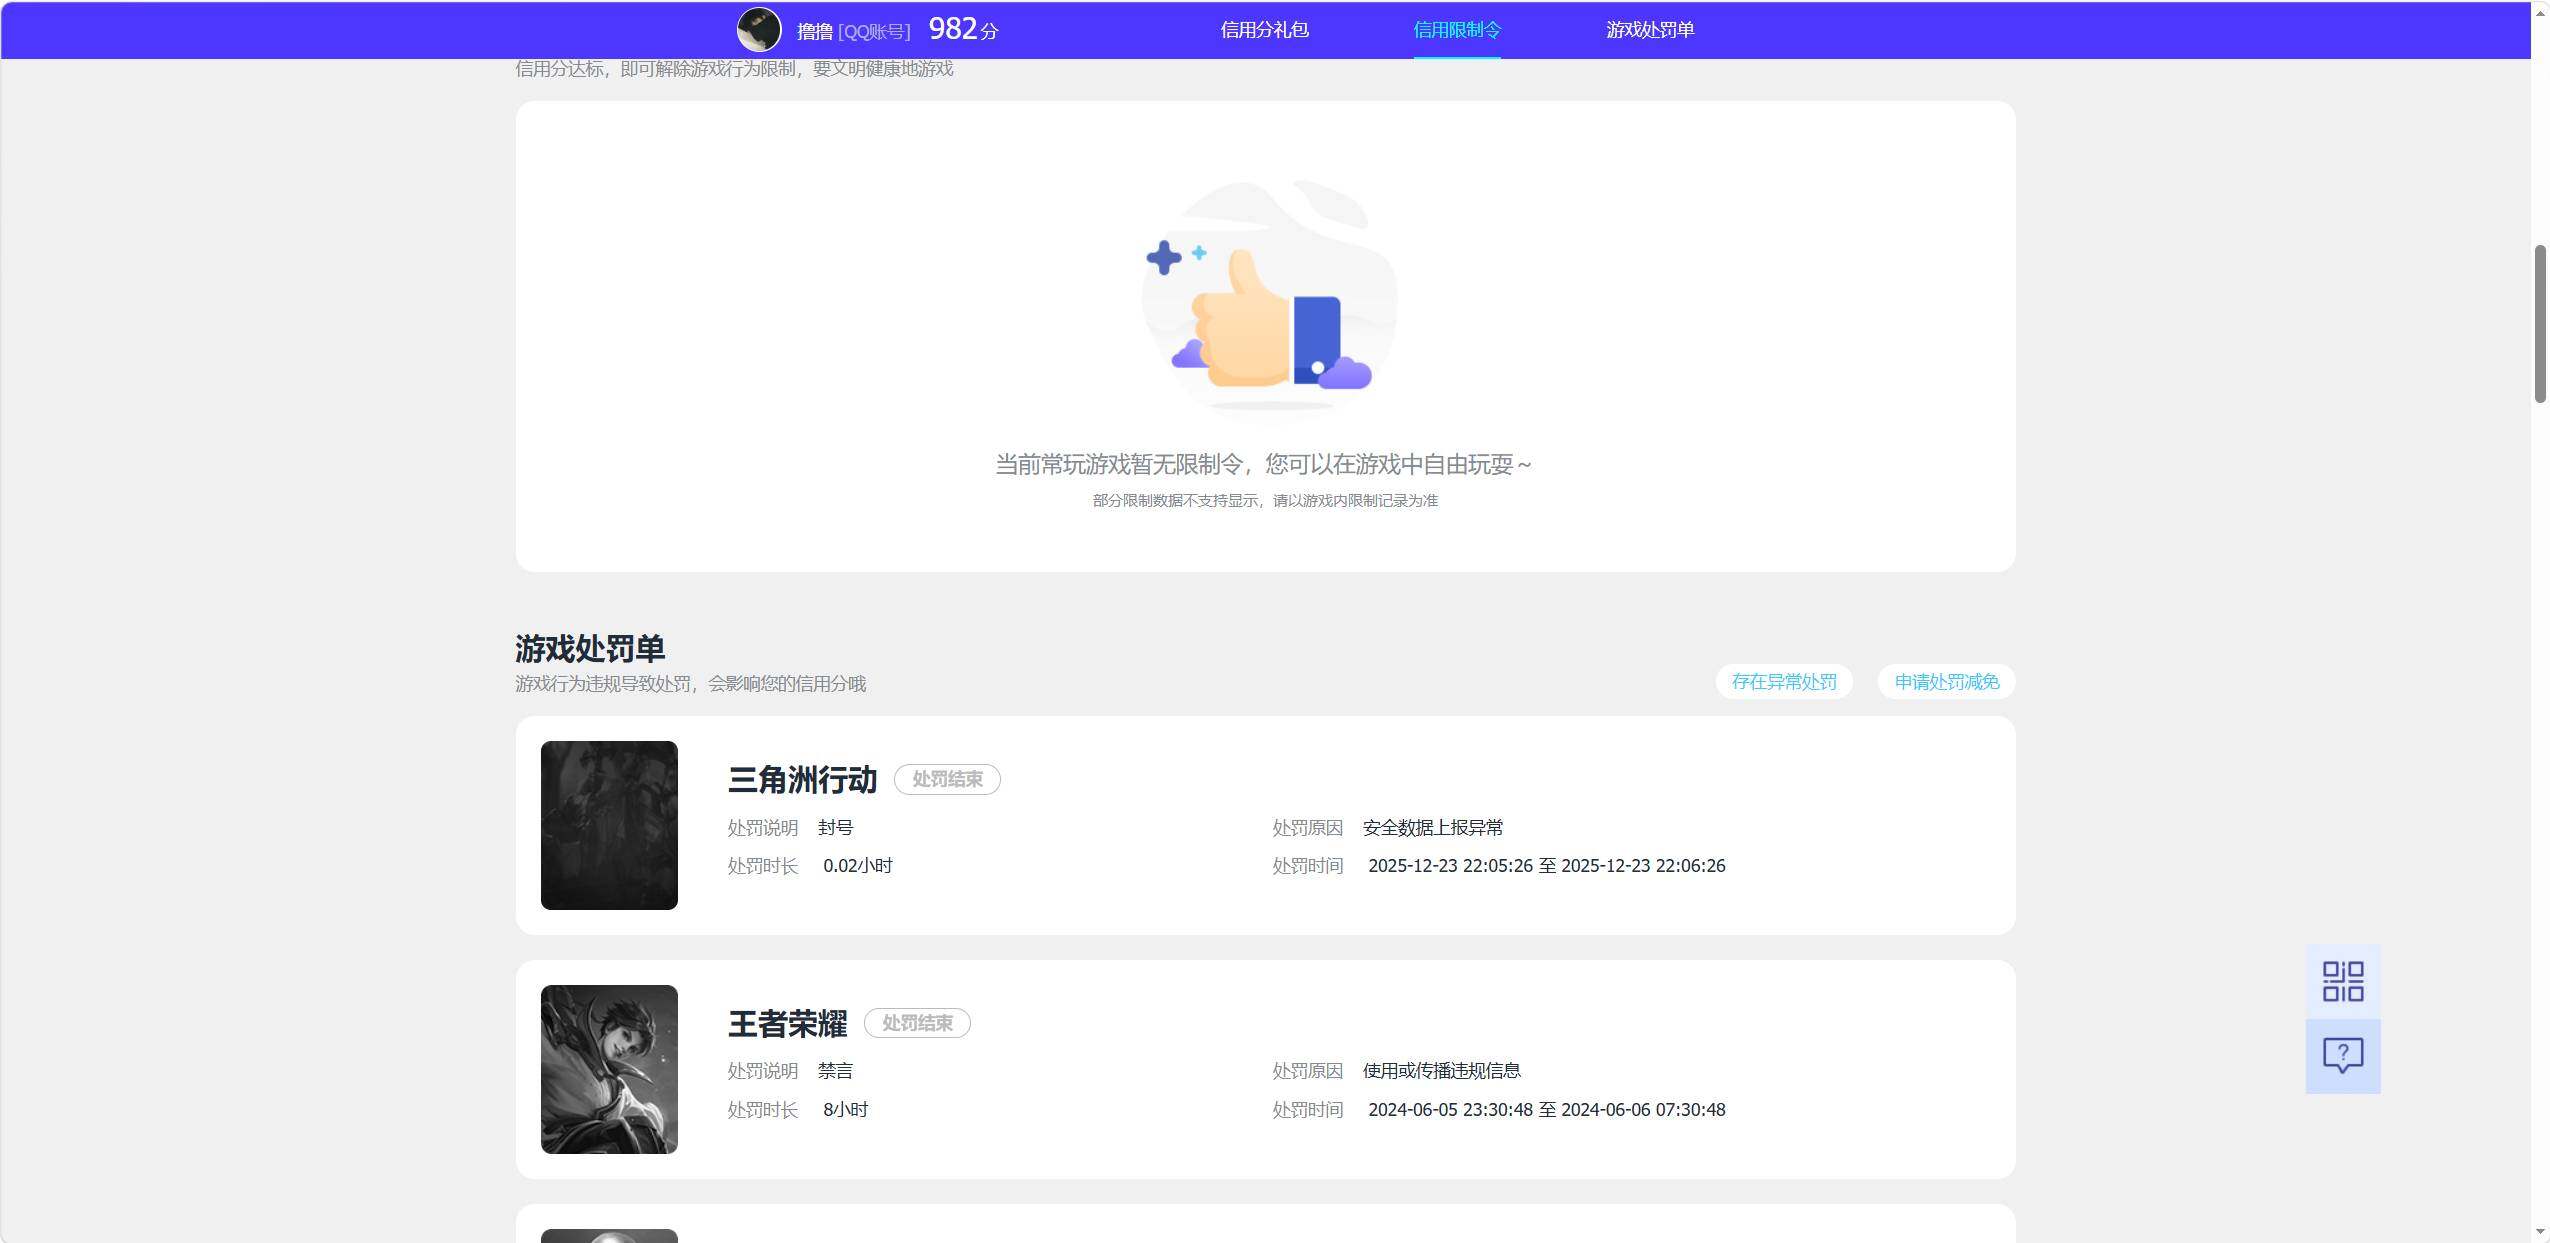Click the 8小时 penalty duration

pos(846,1110)
